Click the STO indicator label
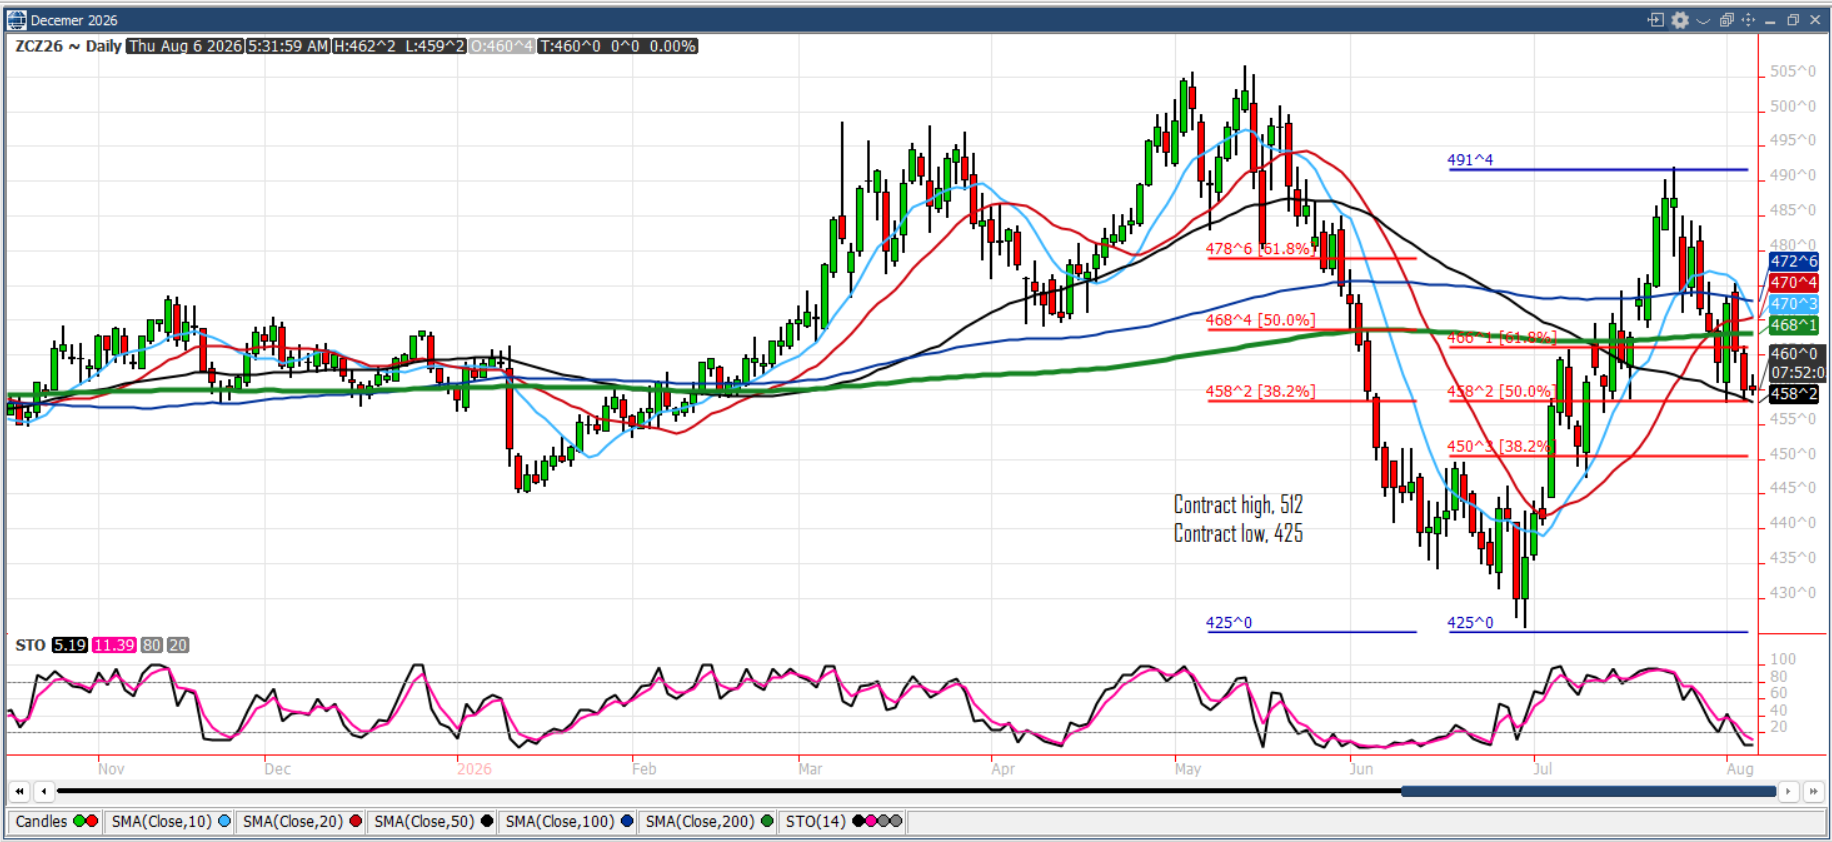 [x=30, y=645]
